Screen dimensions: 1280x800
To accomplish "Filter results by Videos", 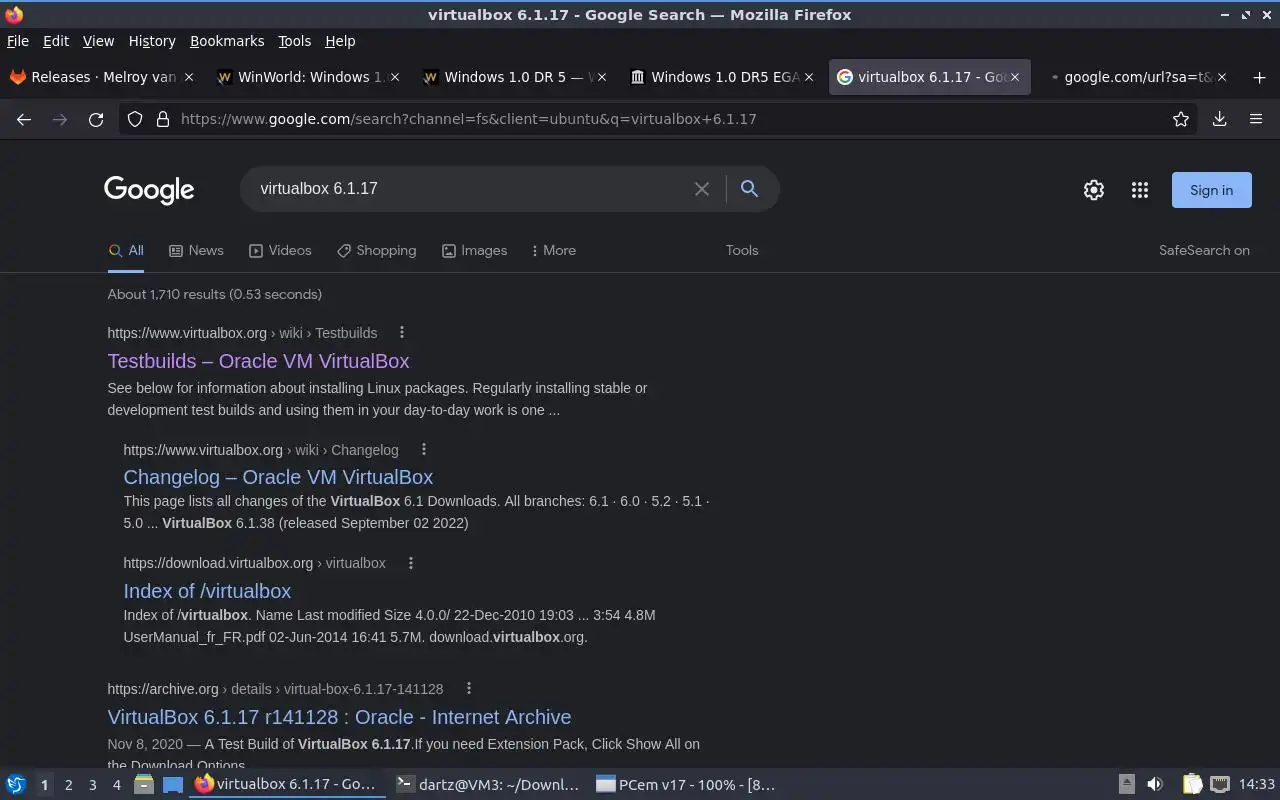I will (280, 251).
